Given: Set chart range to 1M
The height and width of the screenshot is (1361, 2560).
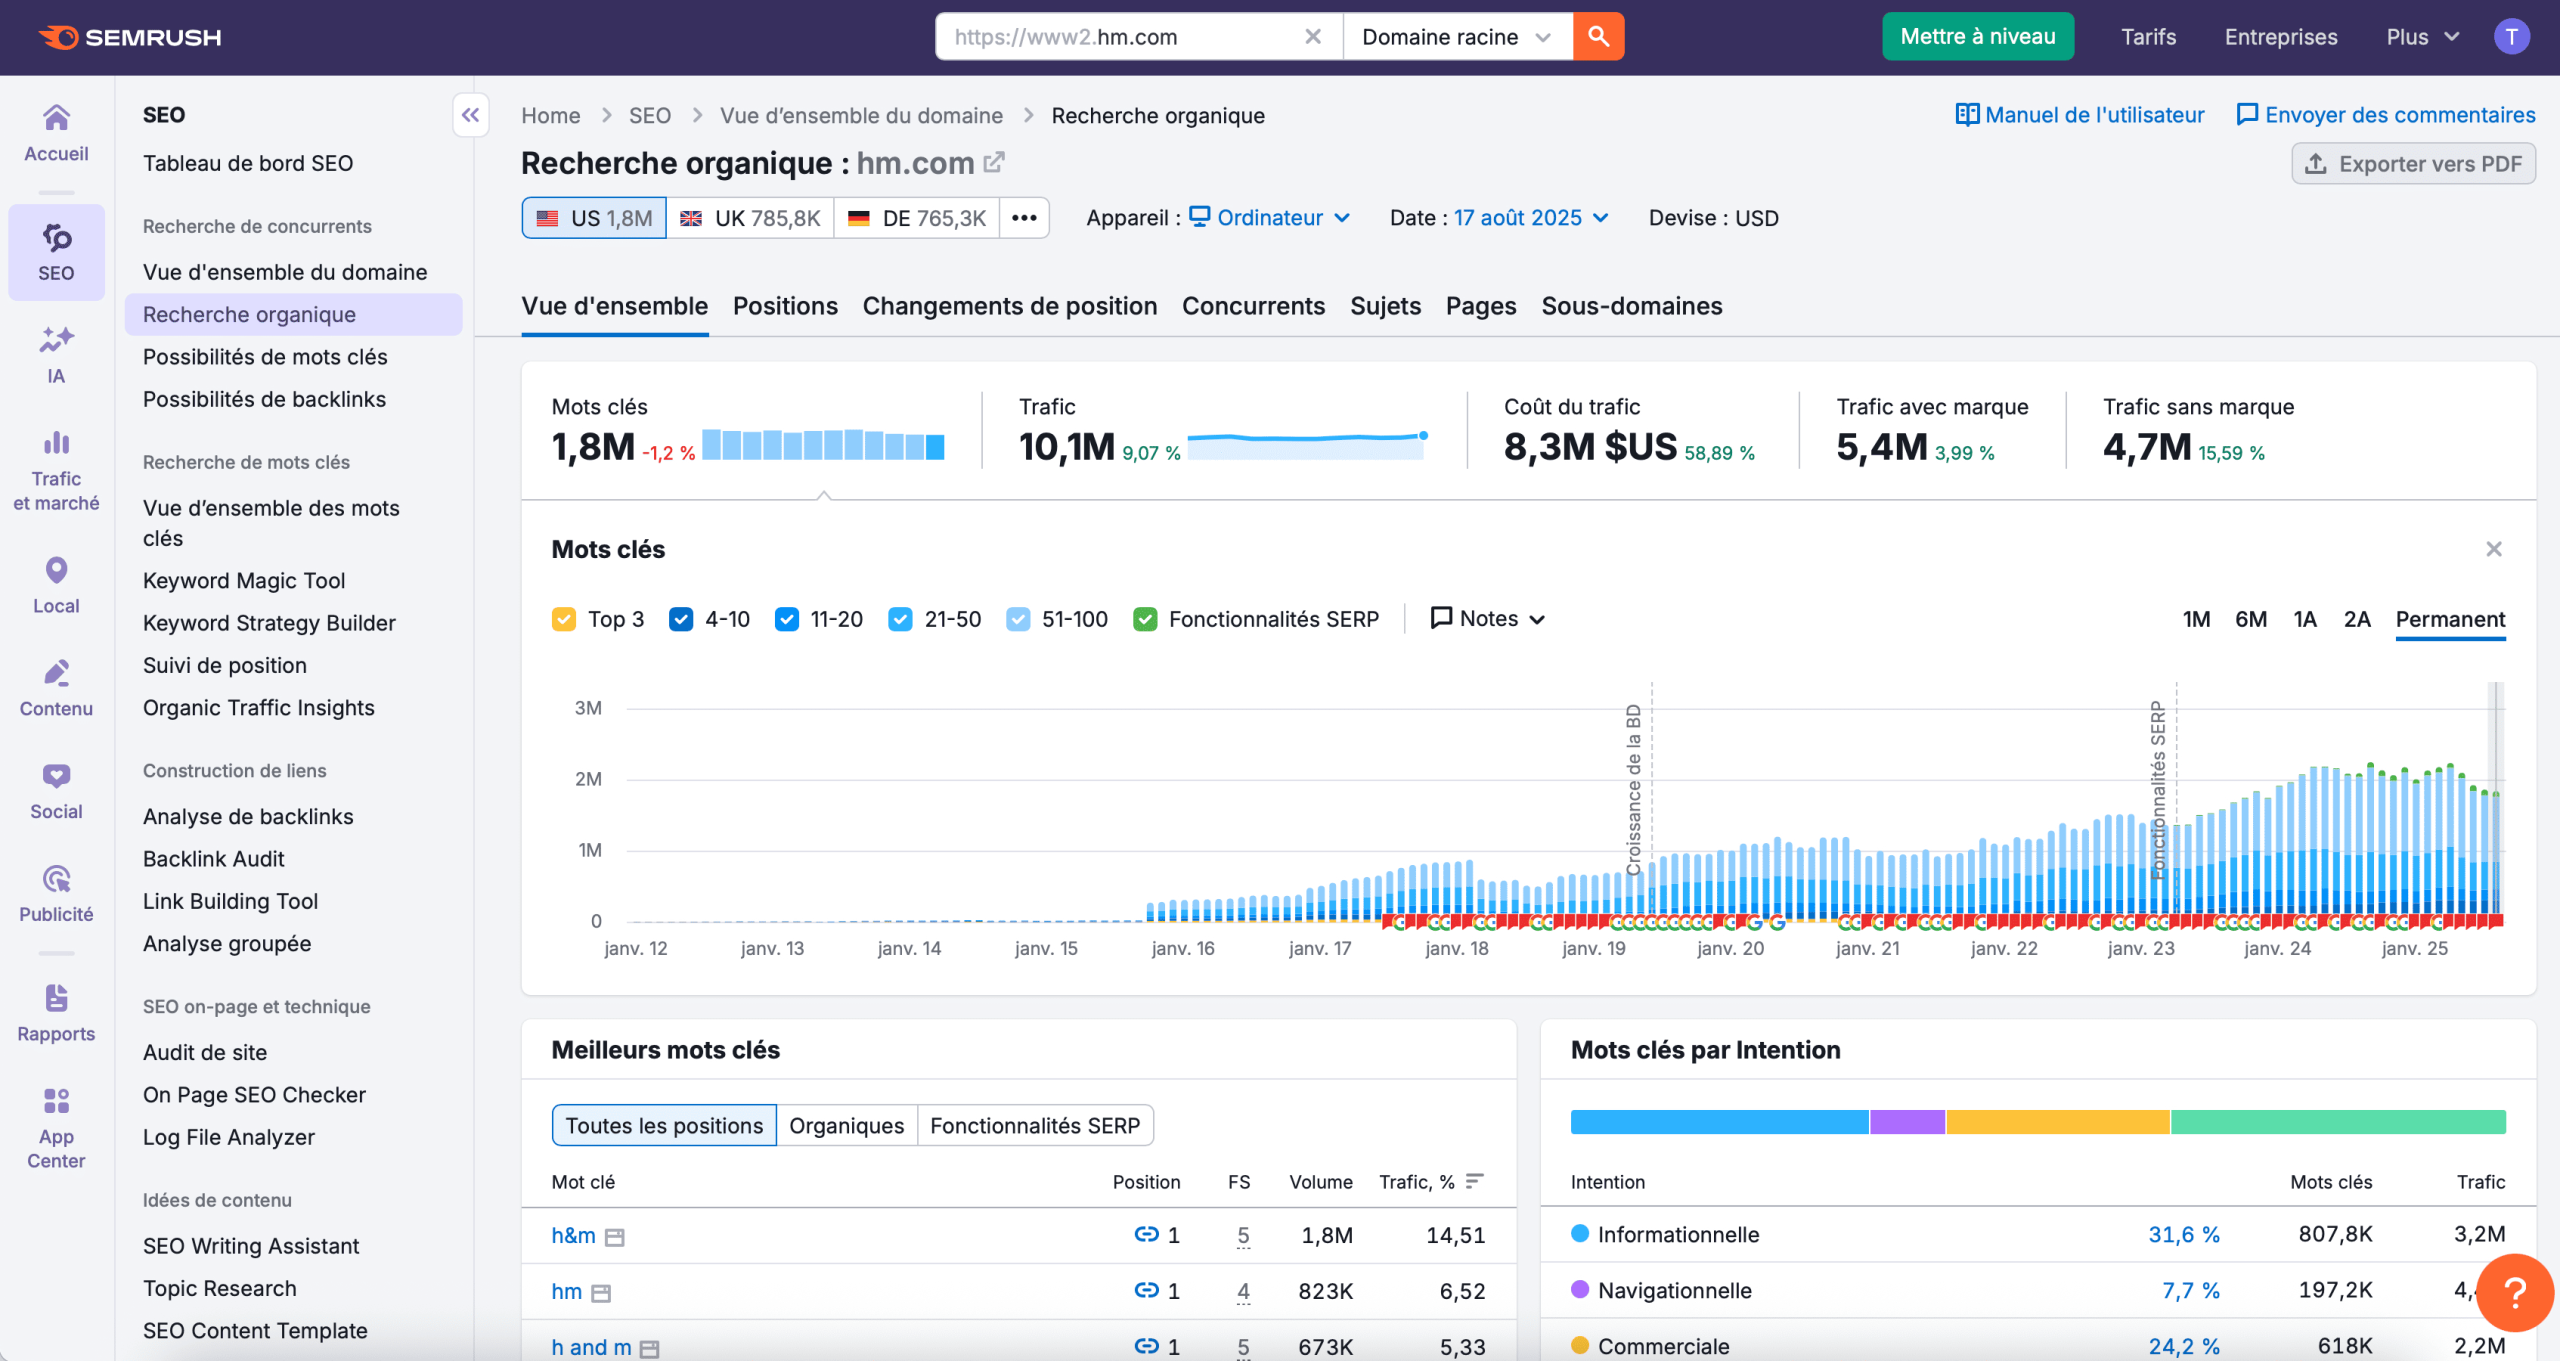Looking at the screenshot, I should 2196,620.
